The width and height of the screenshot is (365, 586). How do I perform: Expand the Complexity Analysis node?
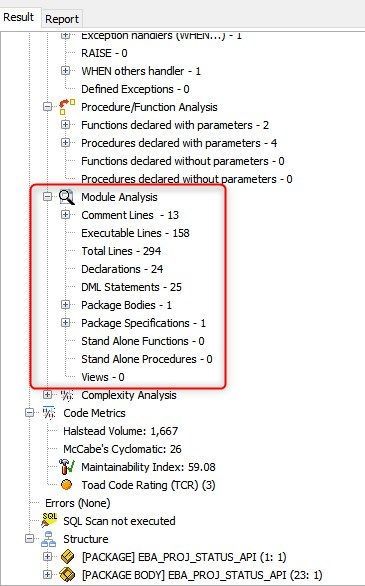tap(47, 394)
